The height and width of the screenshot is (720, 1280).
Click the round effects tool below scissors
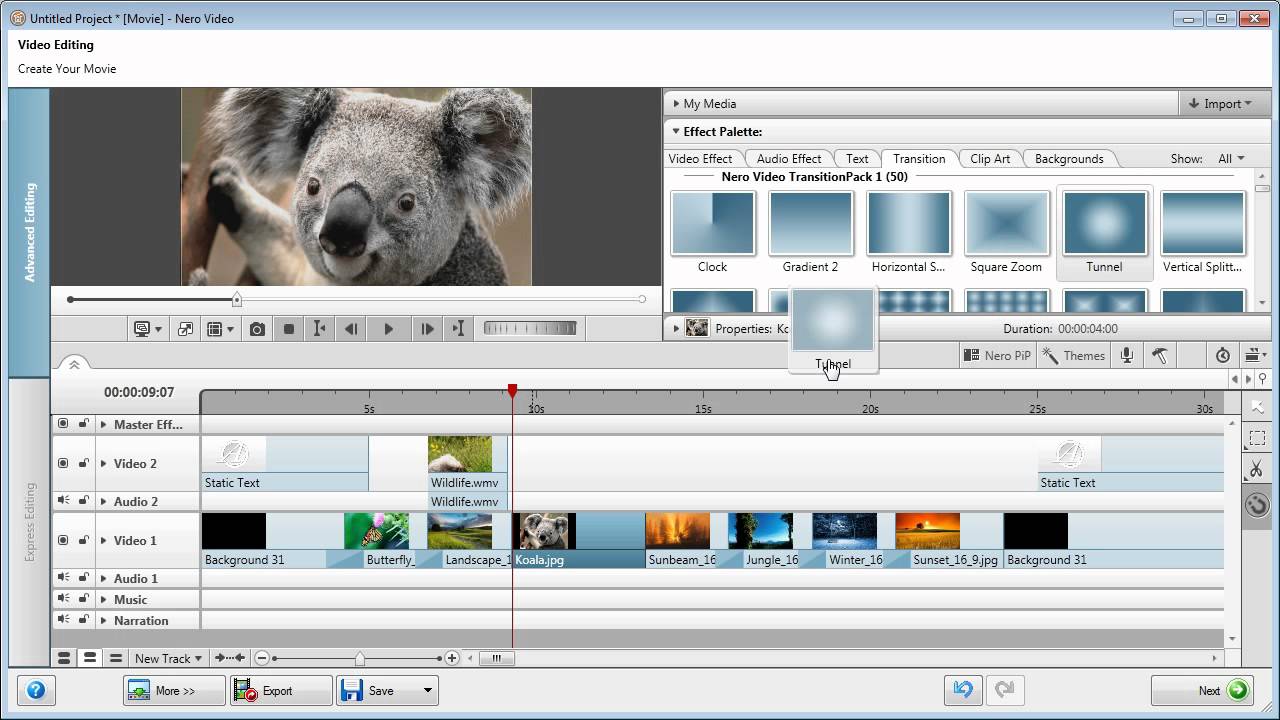point(1257,504)
